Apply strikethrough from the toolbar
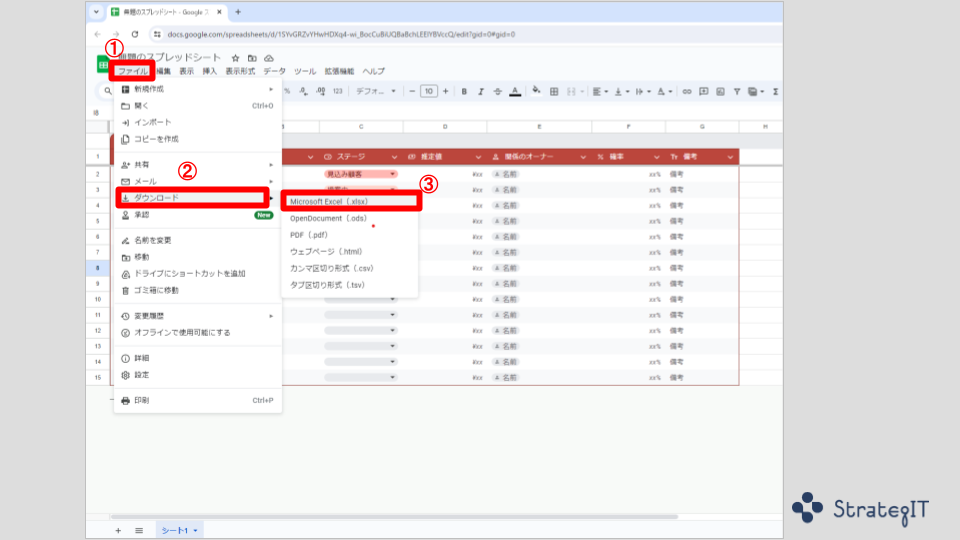The image size is (960, 540). coord(498,91)
